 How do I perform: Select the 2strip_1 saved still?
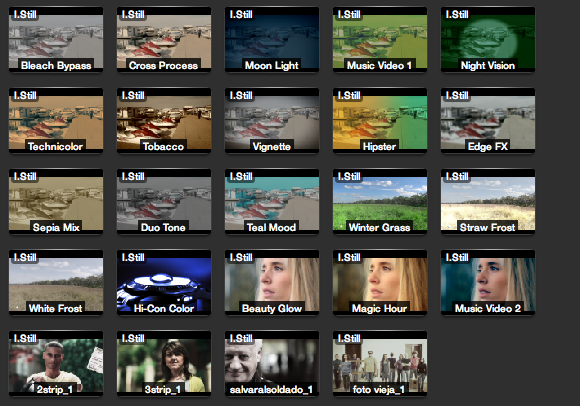56,363
